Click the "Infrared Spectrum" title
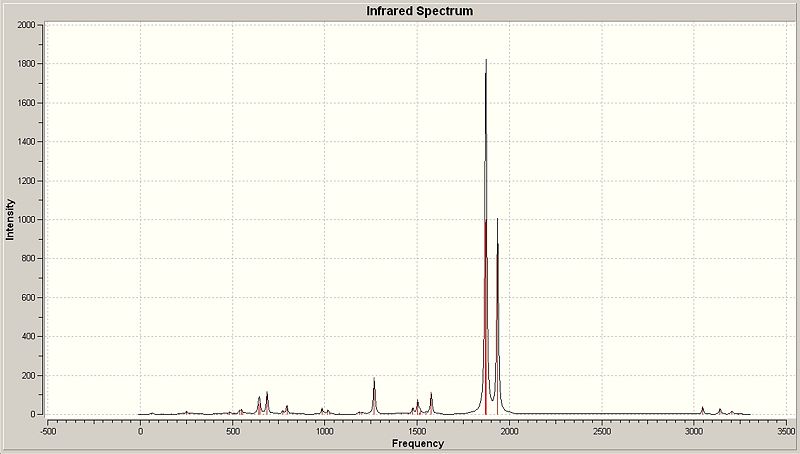This screenshot has width=800, height=454. point(419,11)
